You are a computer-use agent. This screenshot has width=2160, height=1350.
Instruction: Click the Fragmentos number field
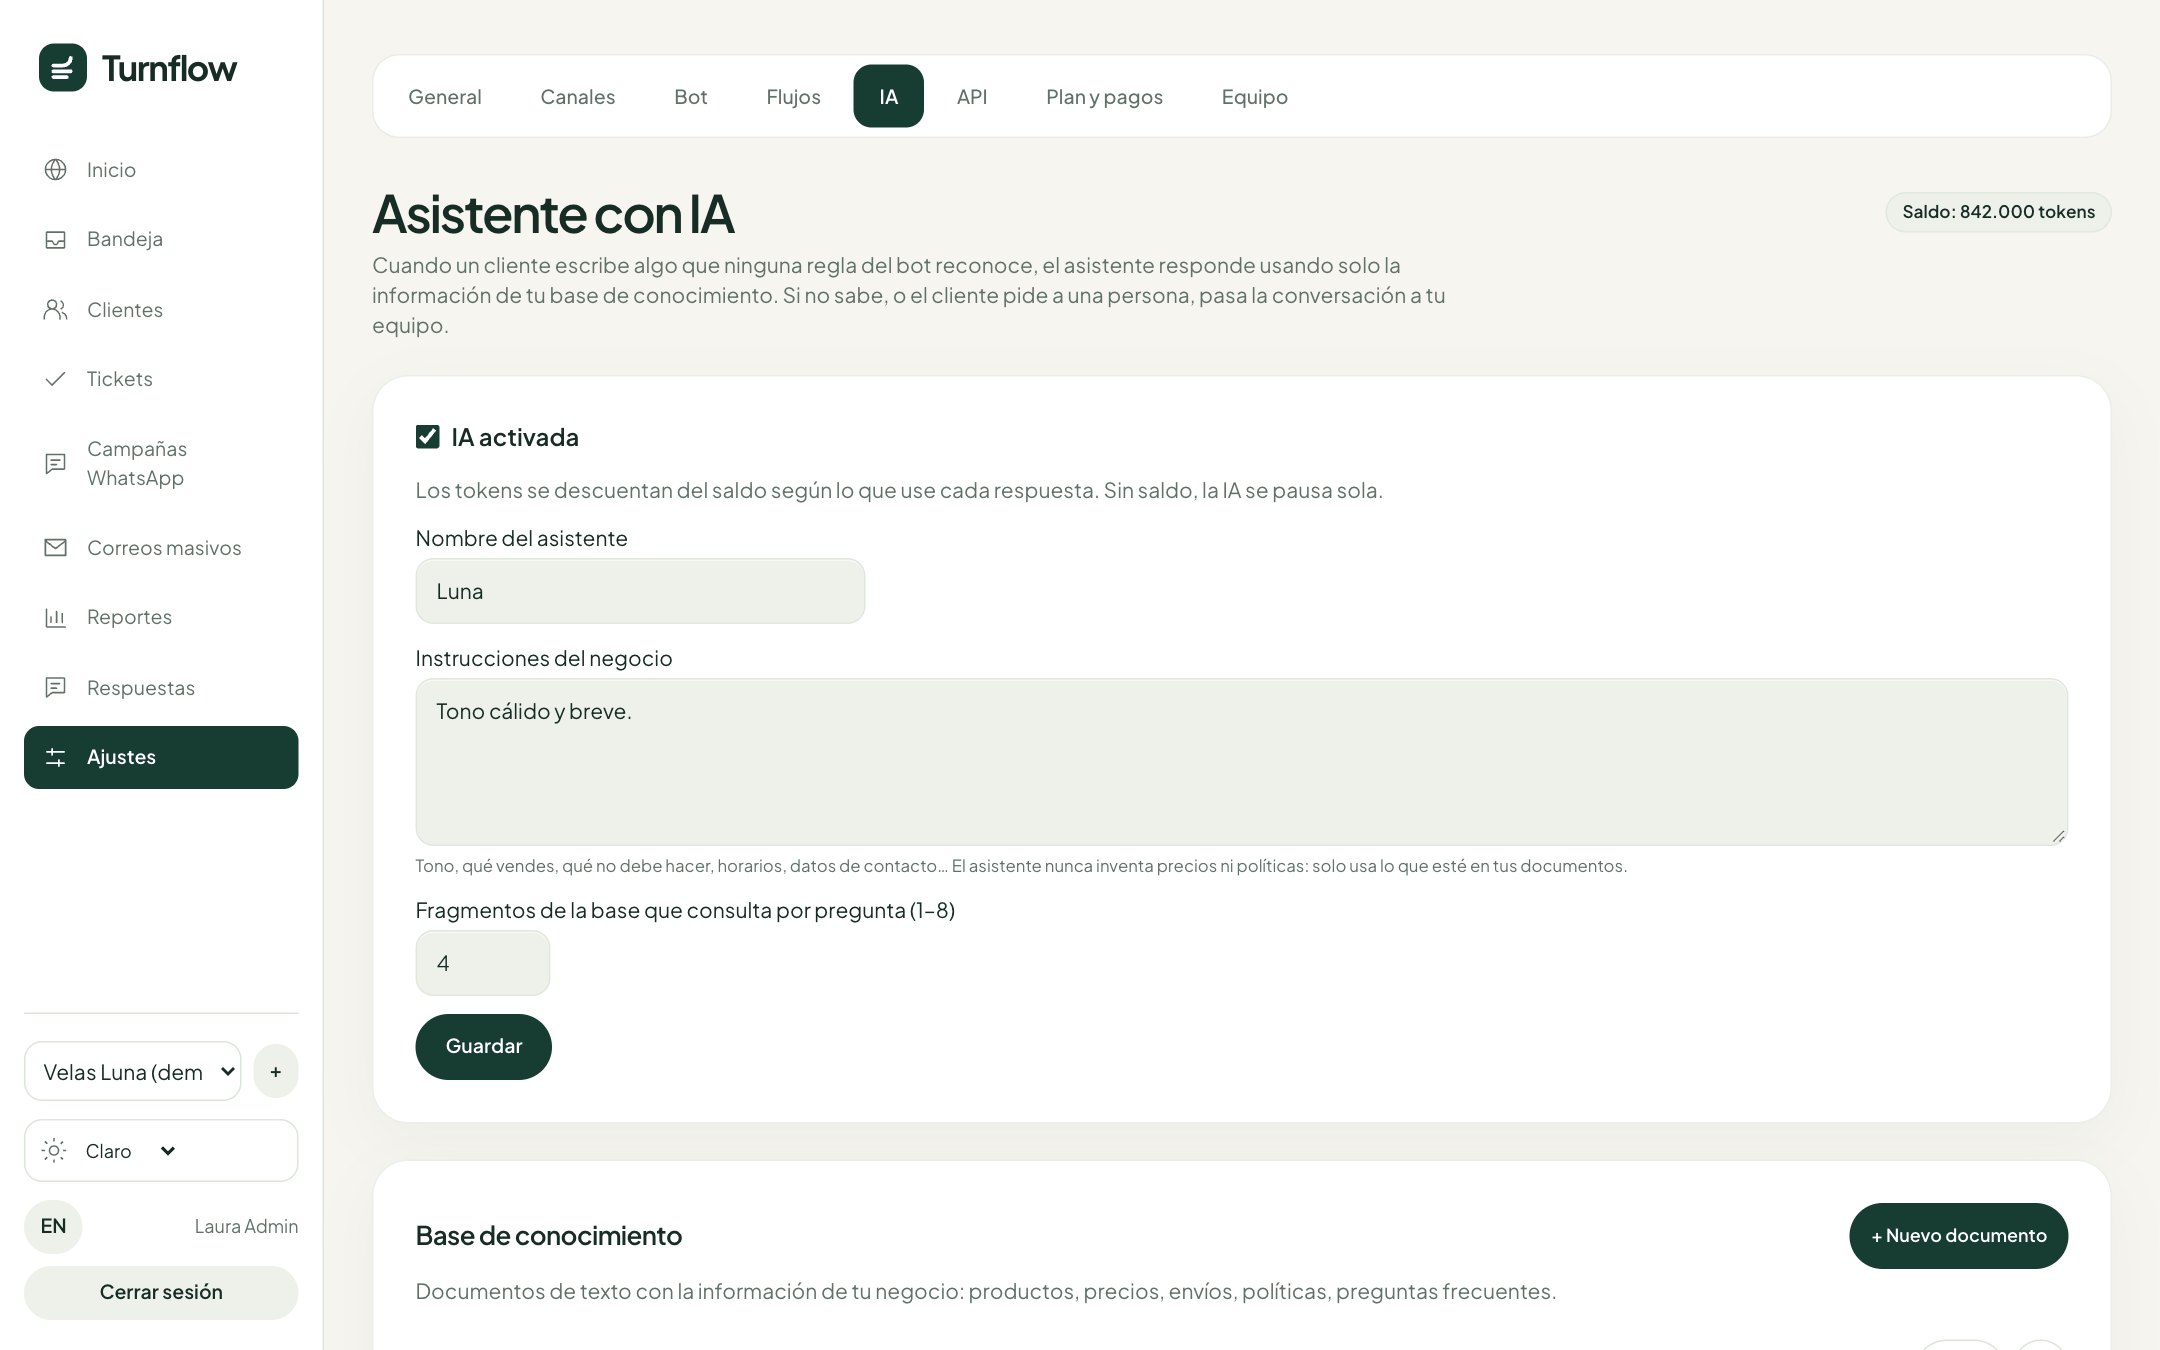(x=483, y=964)
